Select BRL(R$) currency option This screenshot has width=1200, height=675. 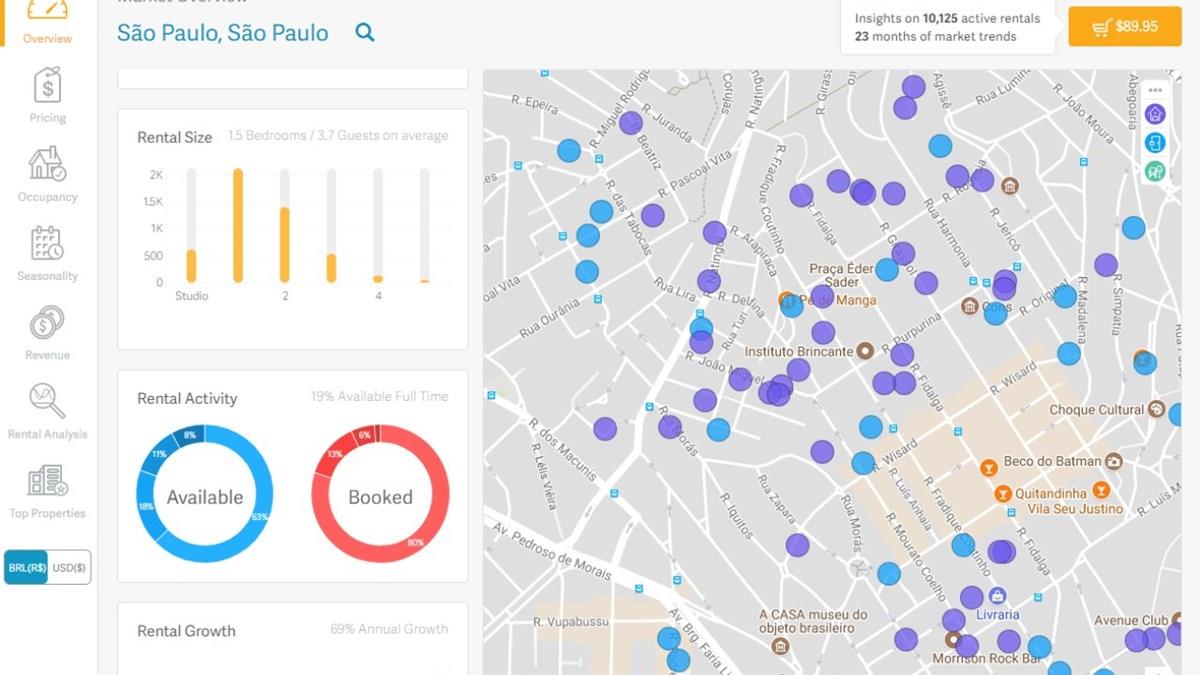(x=27, y=568)
